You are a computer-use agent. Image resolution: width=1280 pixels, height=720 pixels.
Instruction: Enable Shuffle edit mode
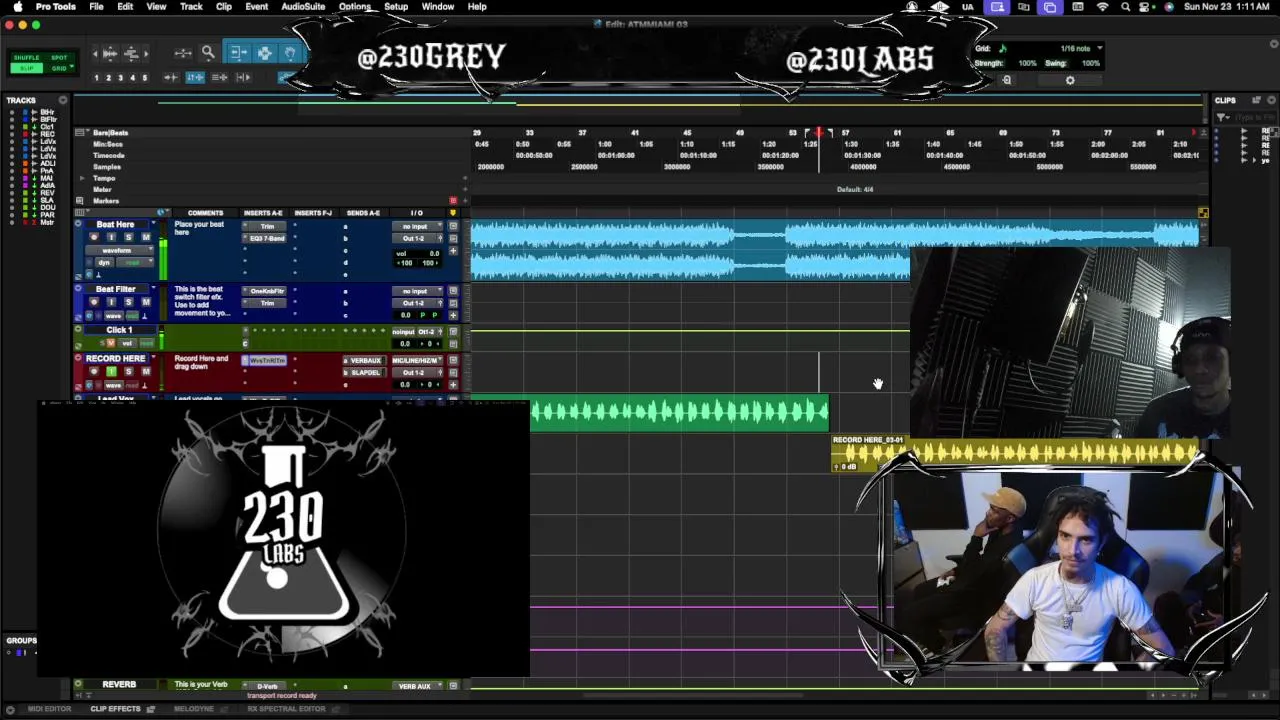pos(27,57)
